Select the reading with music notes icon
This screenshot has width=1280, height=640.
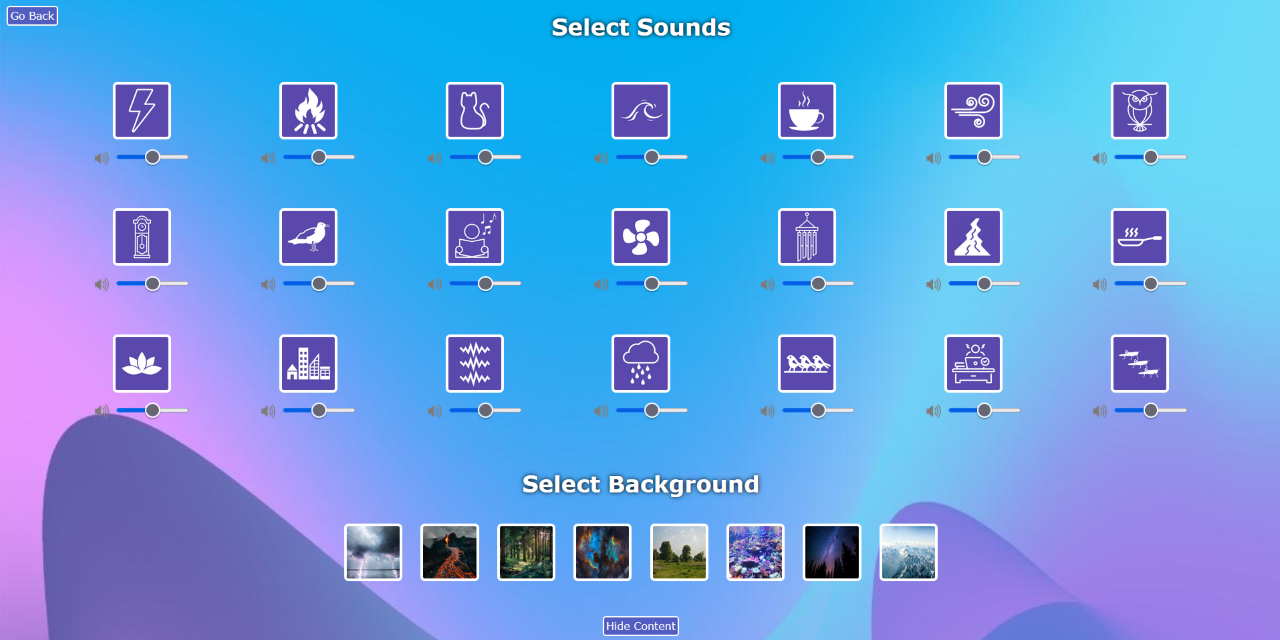pyautogui.click(x=475, y=237)
